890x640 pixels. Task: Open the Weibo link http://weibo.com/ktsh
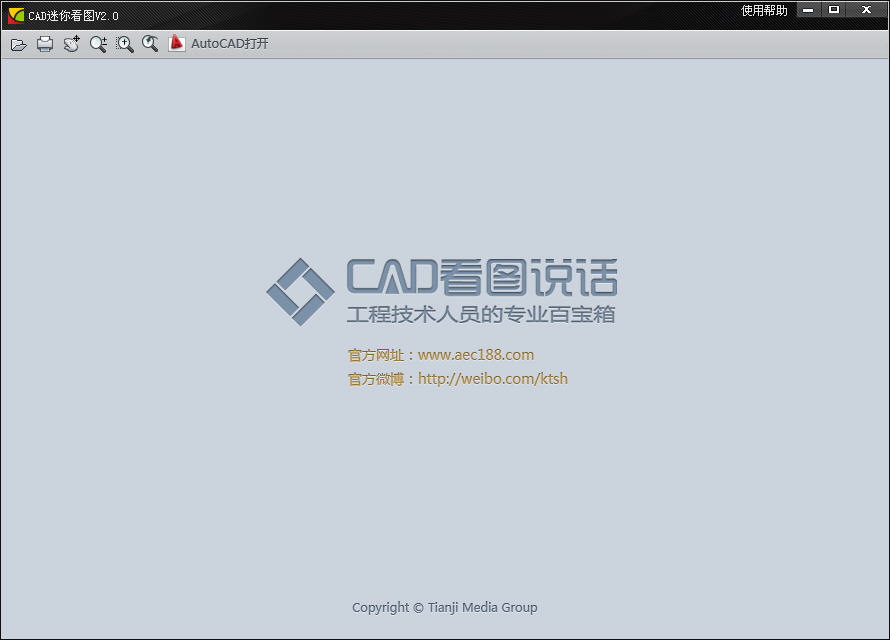(x=492, y=378)
